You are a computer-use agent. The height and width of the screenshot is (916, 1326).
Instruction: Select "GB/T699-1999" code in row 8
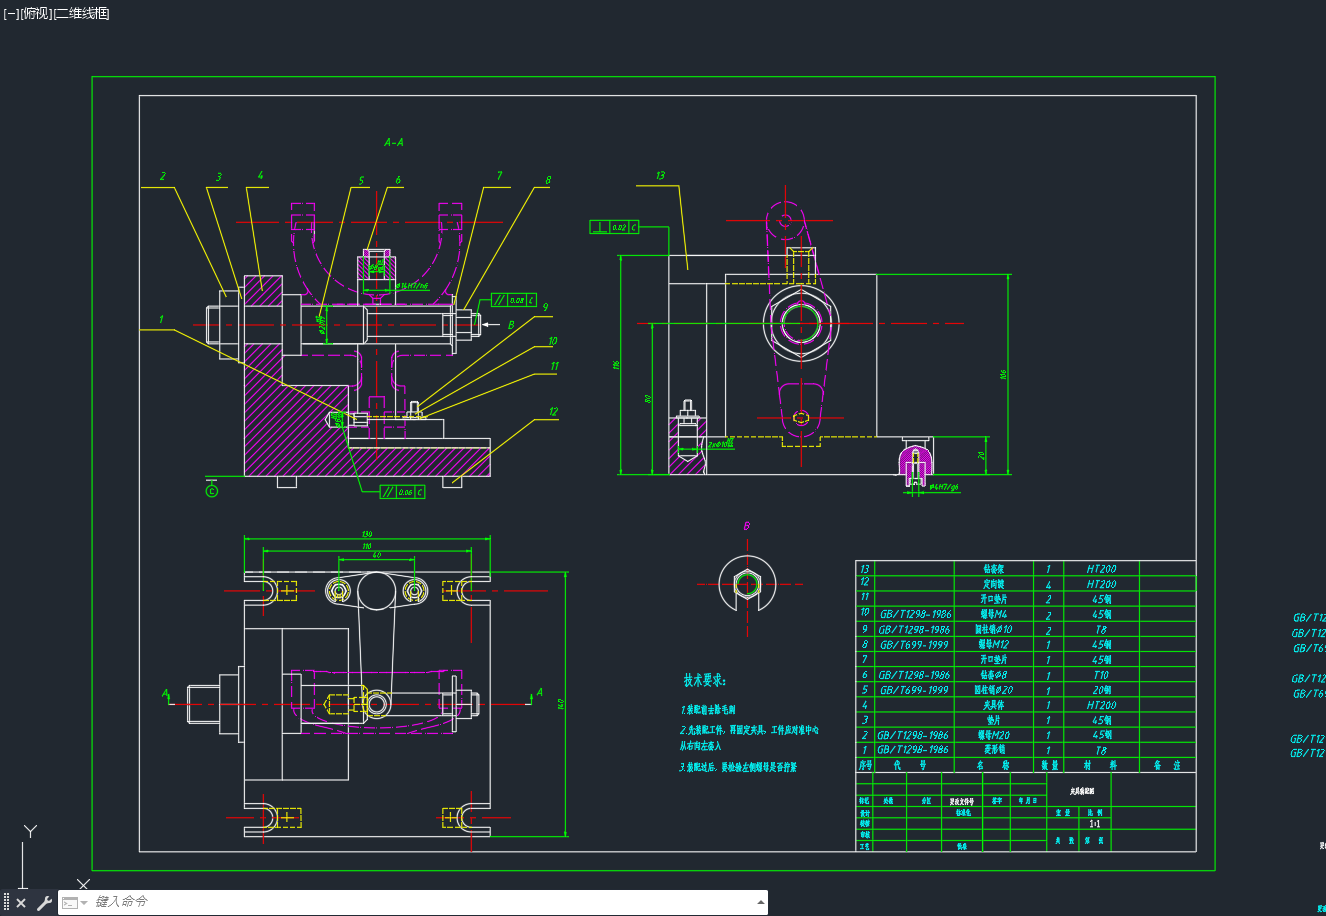click(x=914, y=645)
